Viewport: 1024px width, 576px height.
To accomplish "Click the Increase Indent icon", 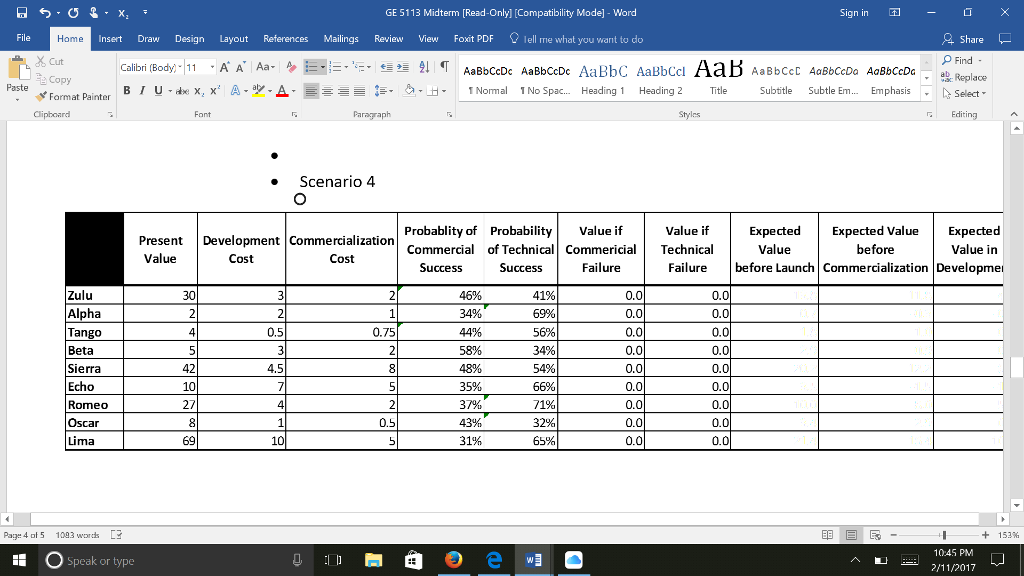I will pyautogui.click(x=403, y=67).
